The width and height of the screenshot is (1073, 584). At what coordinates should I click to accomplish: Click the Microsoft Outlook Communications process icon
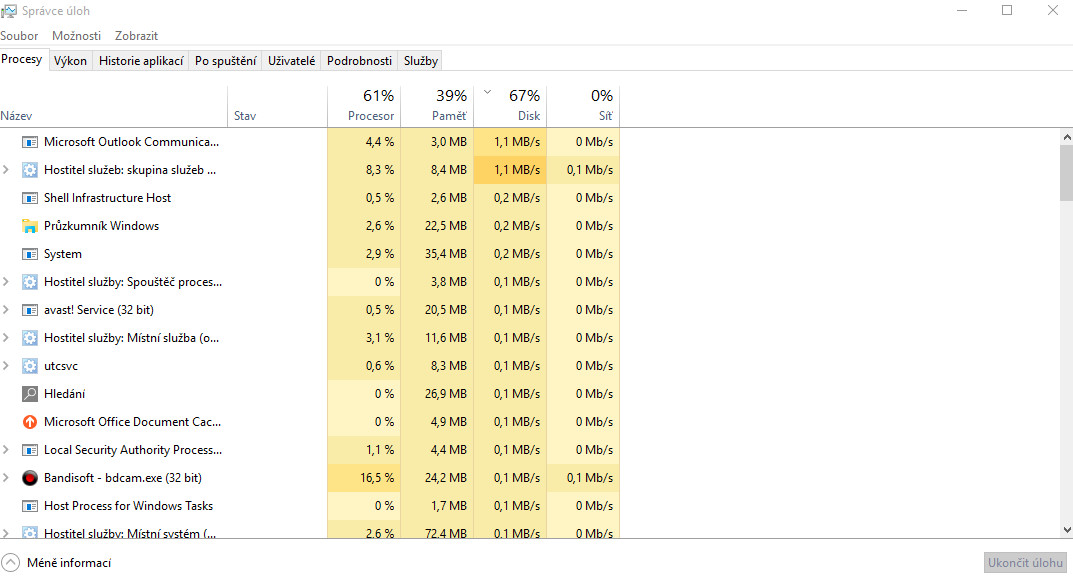click(29, 142)
